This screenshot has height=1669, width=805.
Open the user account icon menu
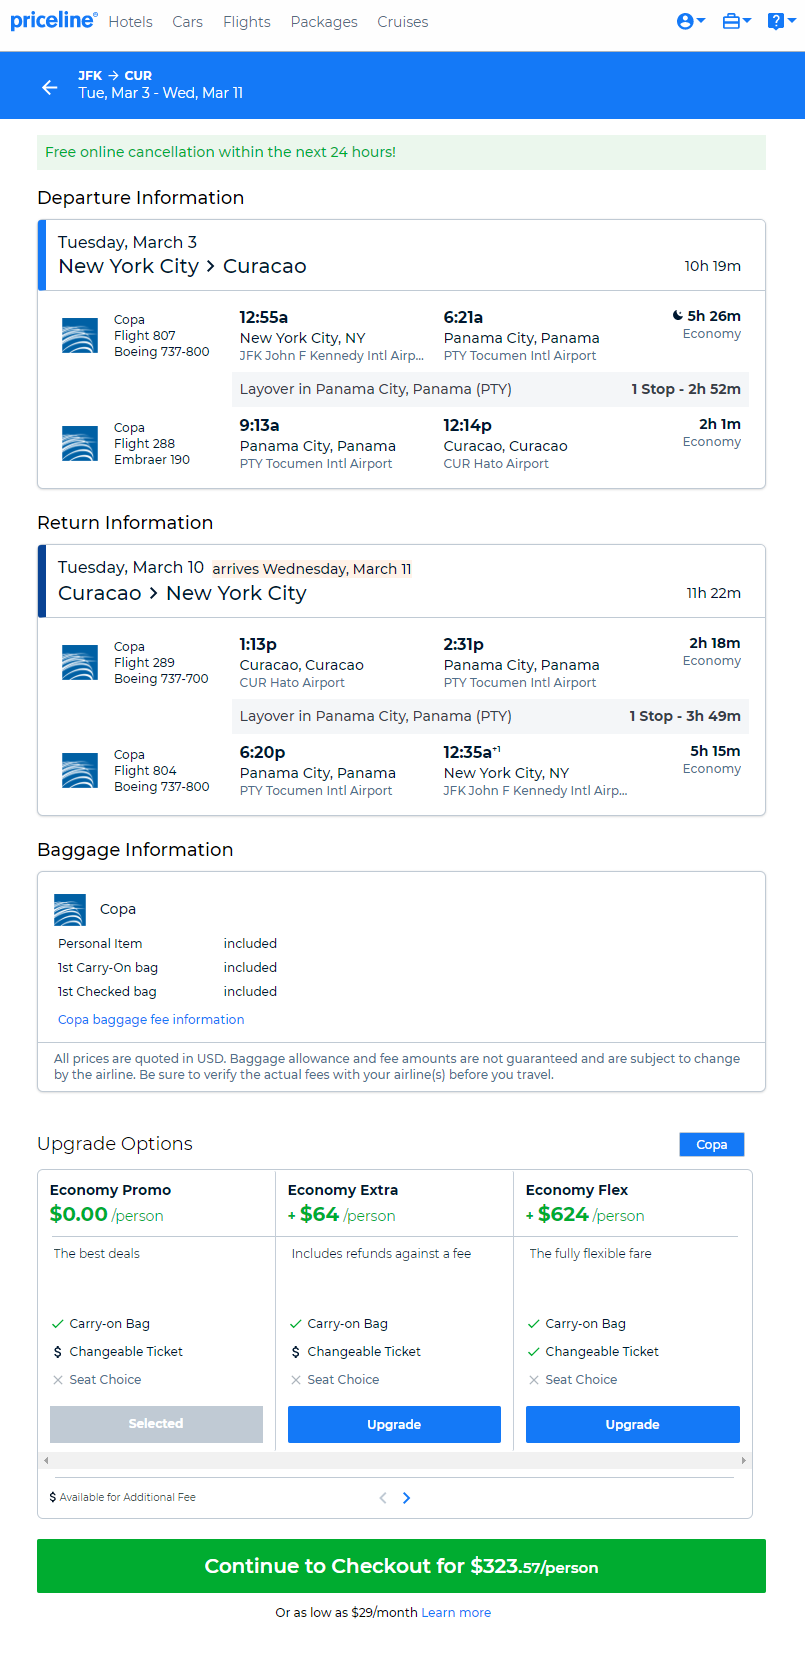(x=691, y=21)
